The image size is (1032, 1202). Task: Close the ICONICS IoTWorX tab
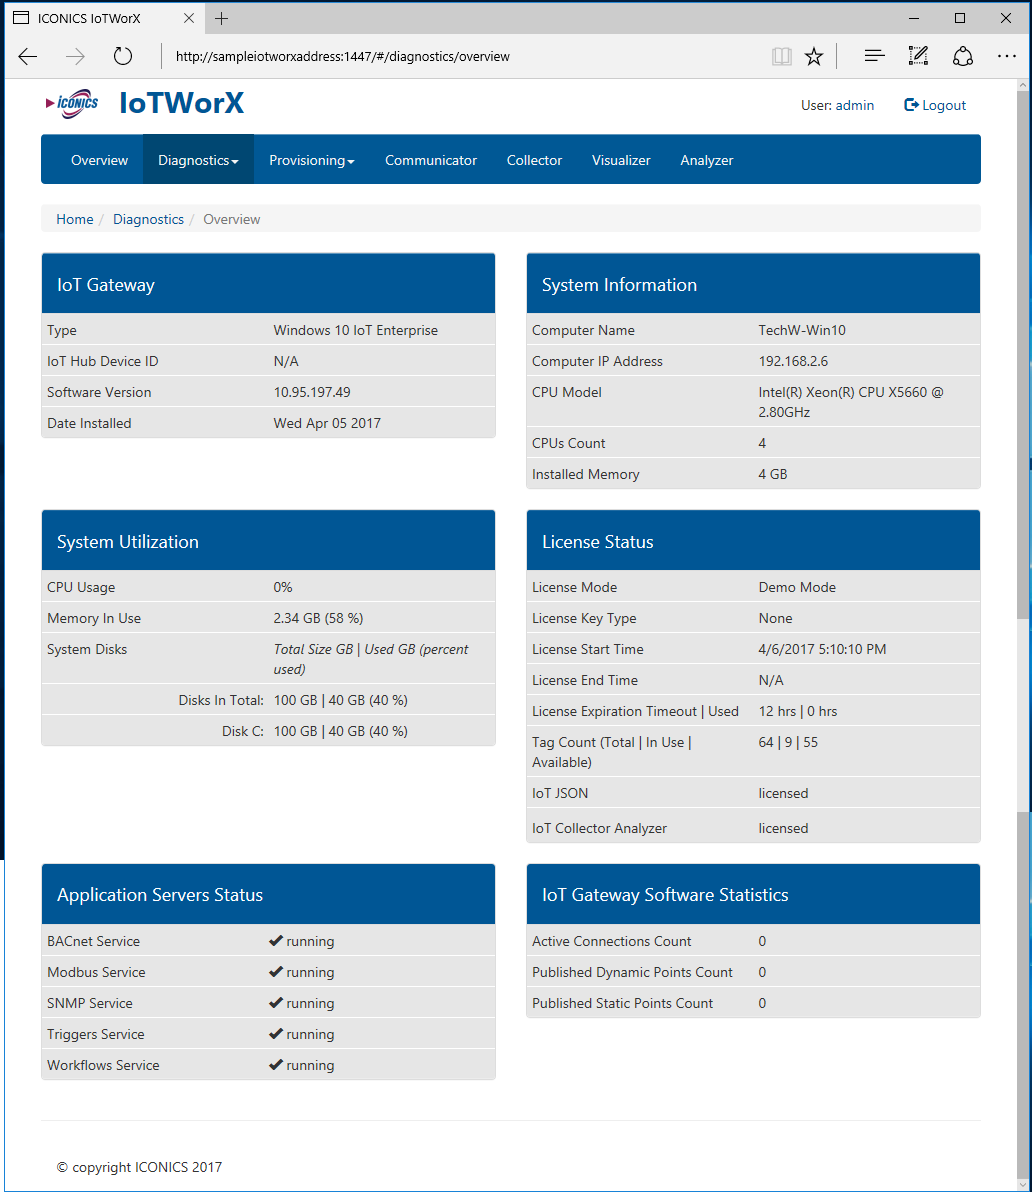point(187,18)
